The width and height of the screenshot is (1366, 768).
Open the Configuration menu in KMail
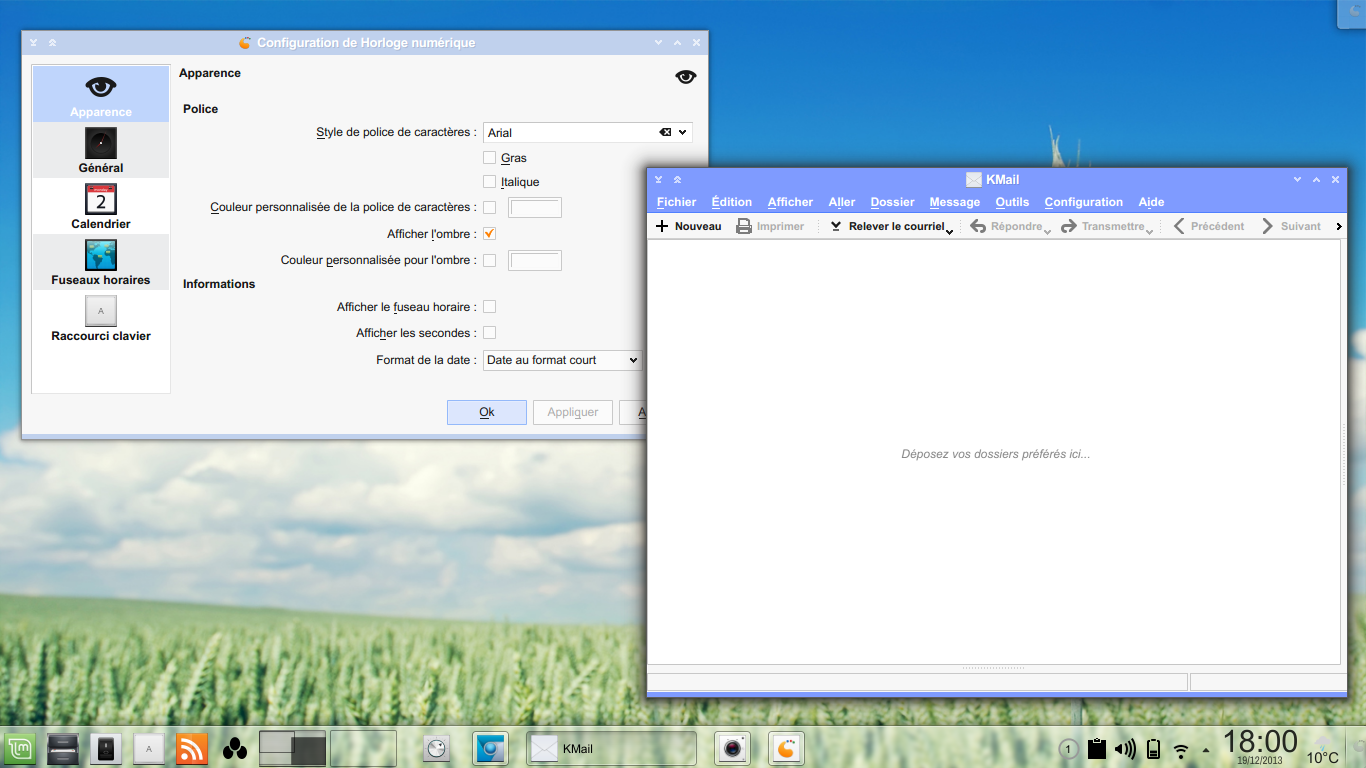1084,202
